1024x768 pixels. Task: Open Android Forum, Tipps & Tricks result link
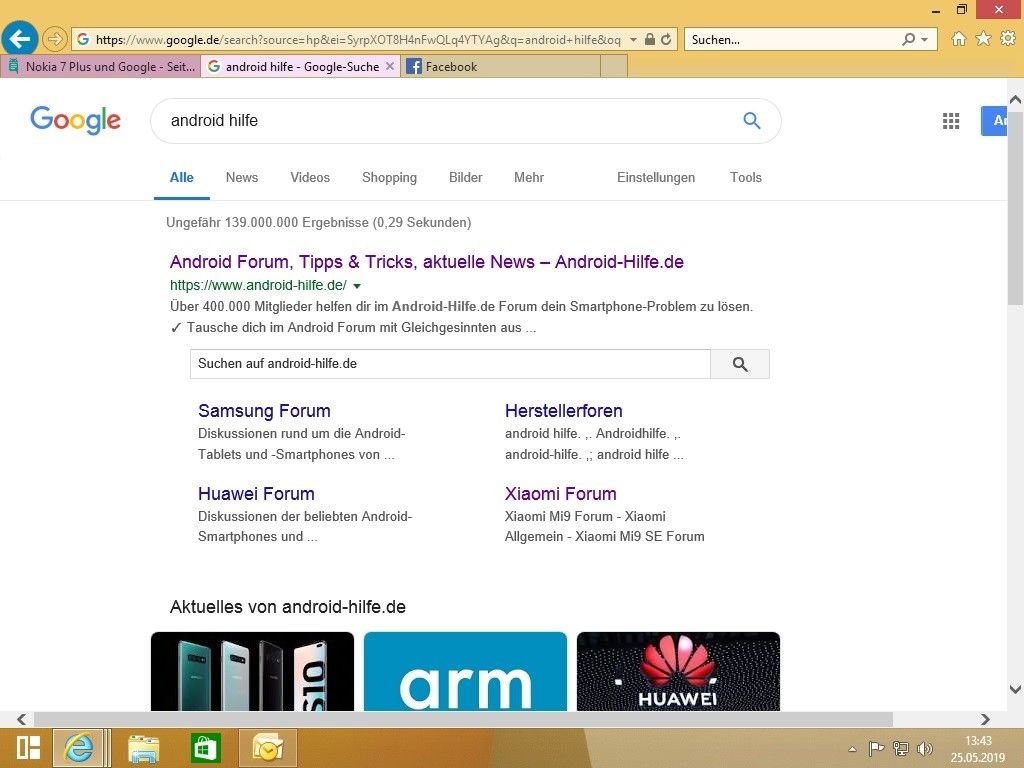click(x=426, y=262)
